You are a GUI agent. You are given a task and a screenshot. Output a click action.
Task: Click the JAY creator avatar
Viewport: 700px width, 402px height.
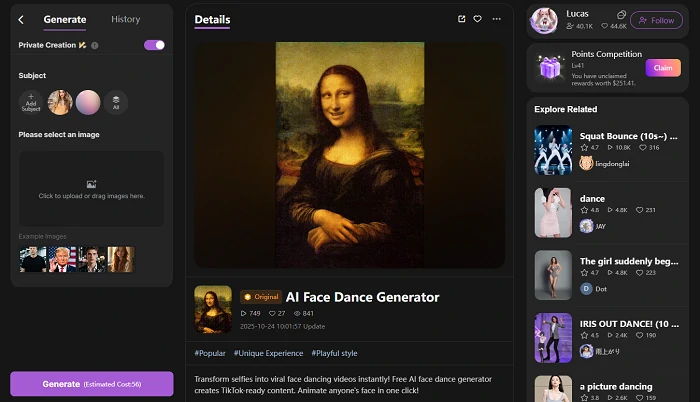tap(586, 226)
